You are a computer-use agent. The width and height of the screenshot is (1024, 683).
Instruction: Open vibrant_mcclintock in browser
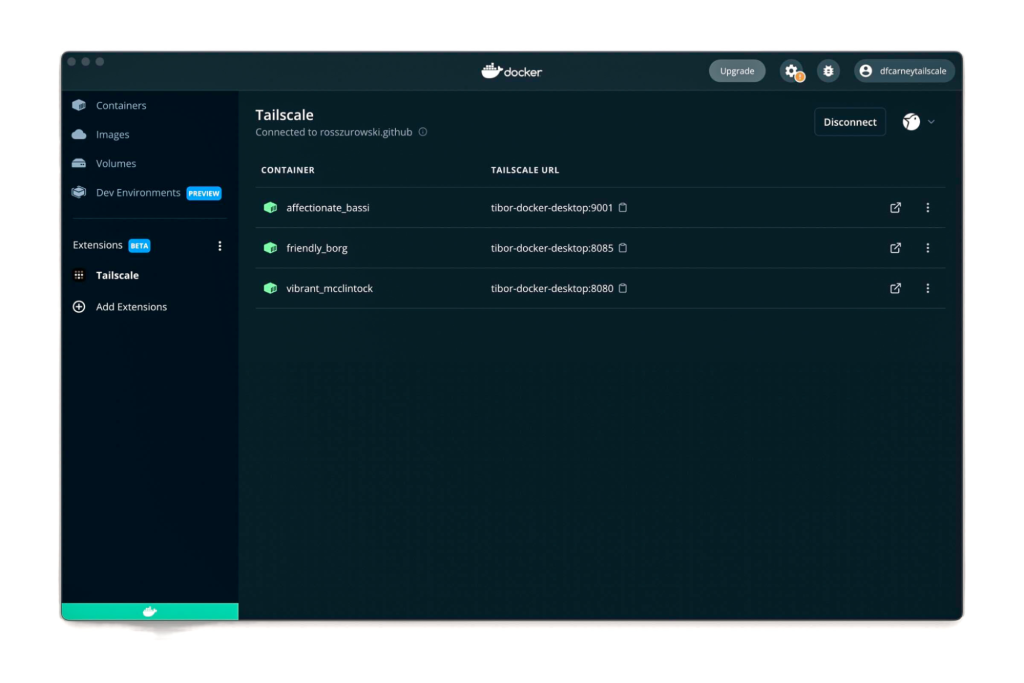coord(895,288)
